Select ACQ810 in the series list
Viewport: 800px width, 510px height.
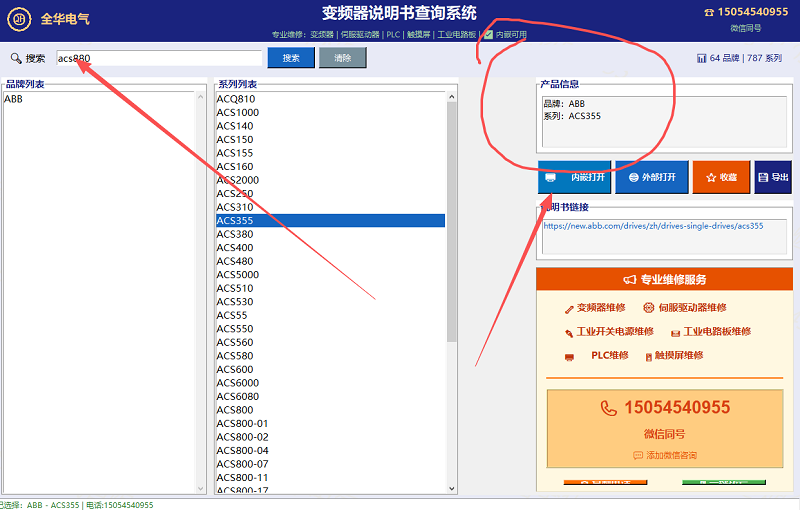236,99
